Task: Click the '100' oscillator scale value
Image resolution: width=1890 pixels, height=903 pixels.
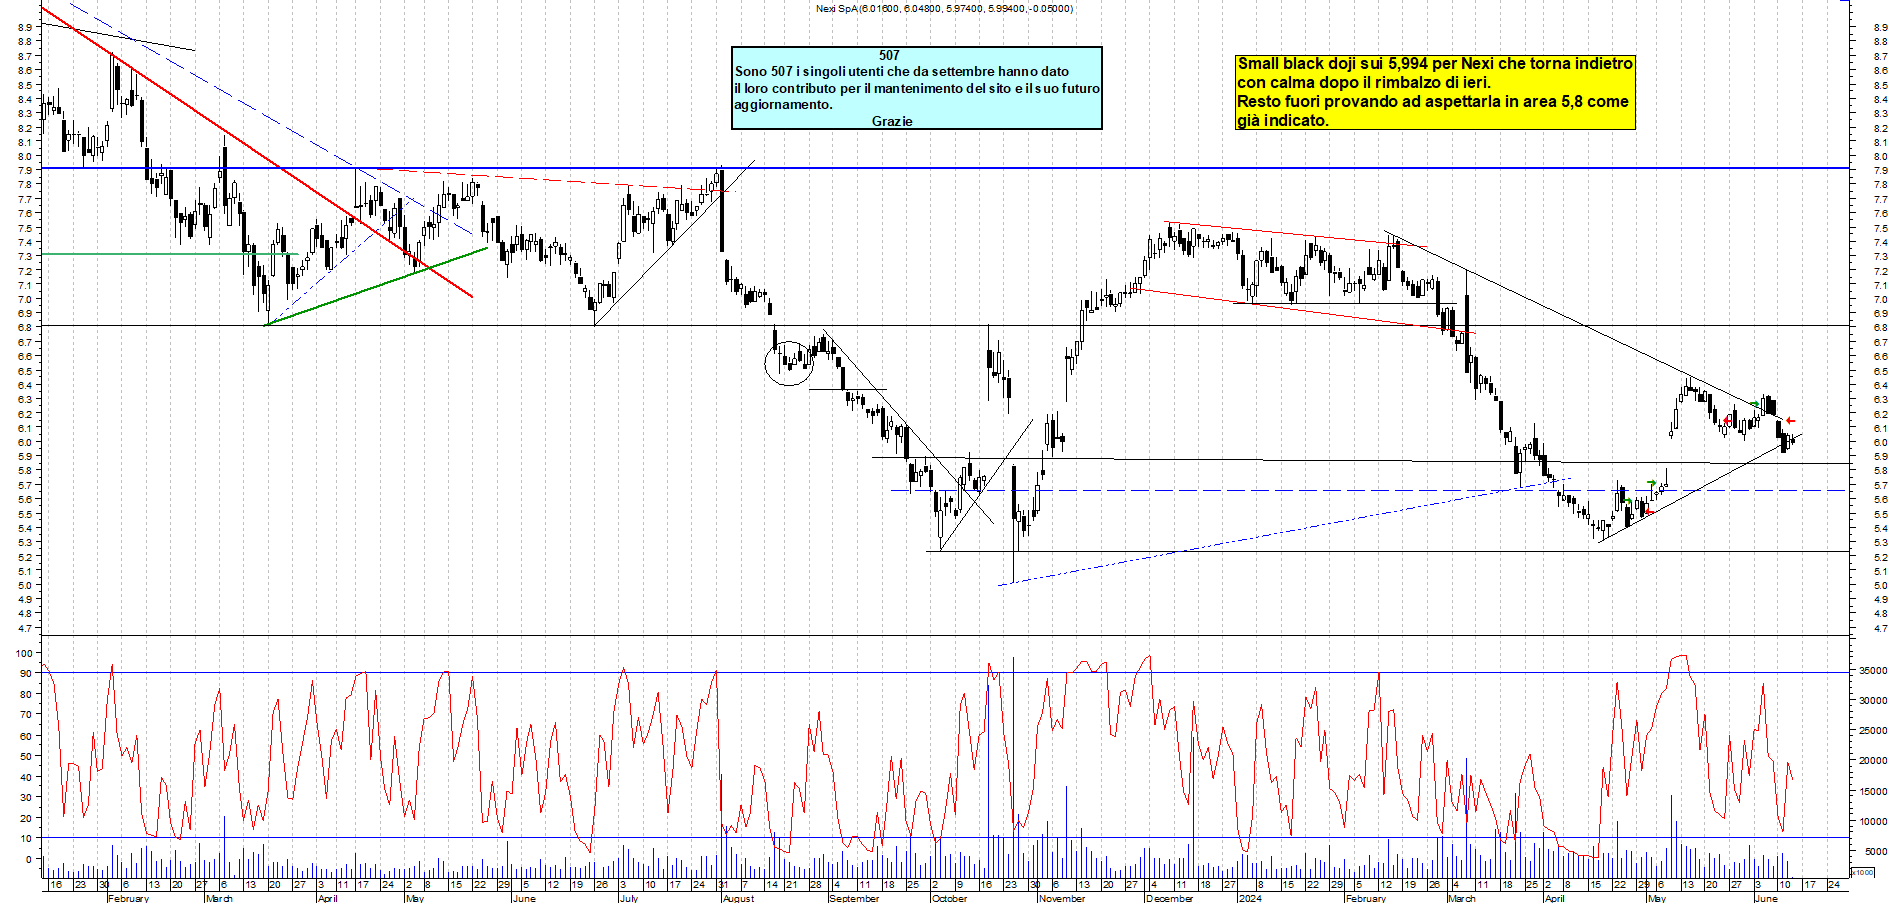Action: point(23,653)
